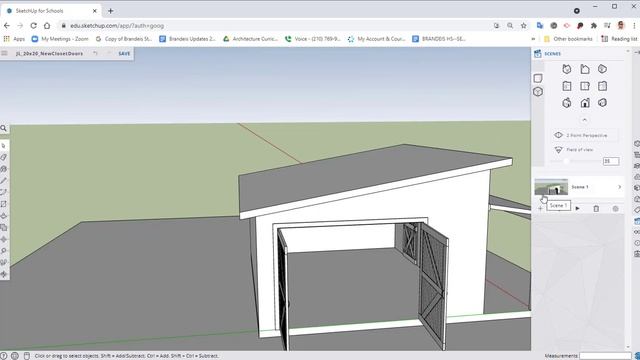Activate the Orbit tool at toolbar bottom
Viewport: 640px width, 360px height.
(x=4, y=274)
